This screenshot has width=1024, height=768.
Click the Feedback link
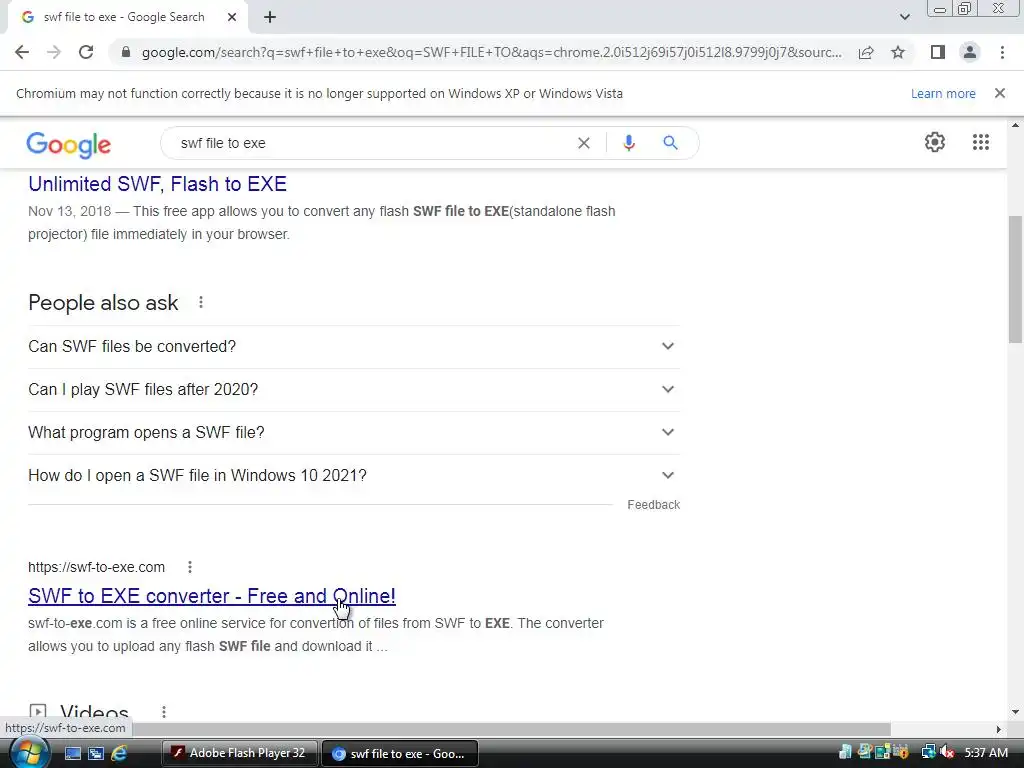point(654,505)
